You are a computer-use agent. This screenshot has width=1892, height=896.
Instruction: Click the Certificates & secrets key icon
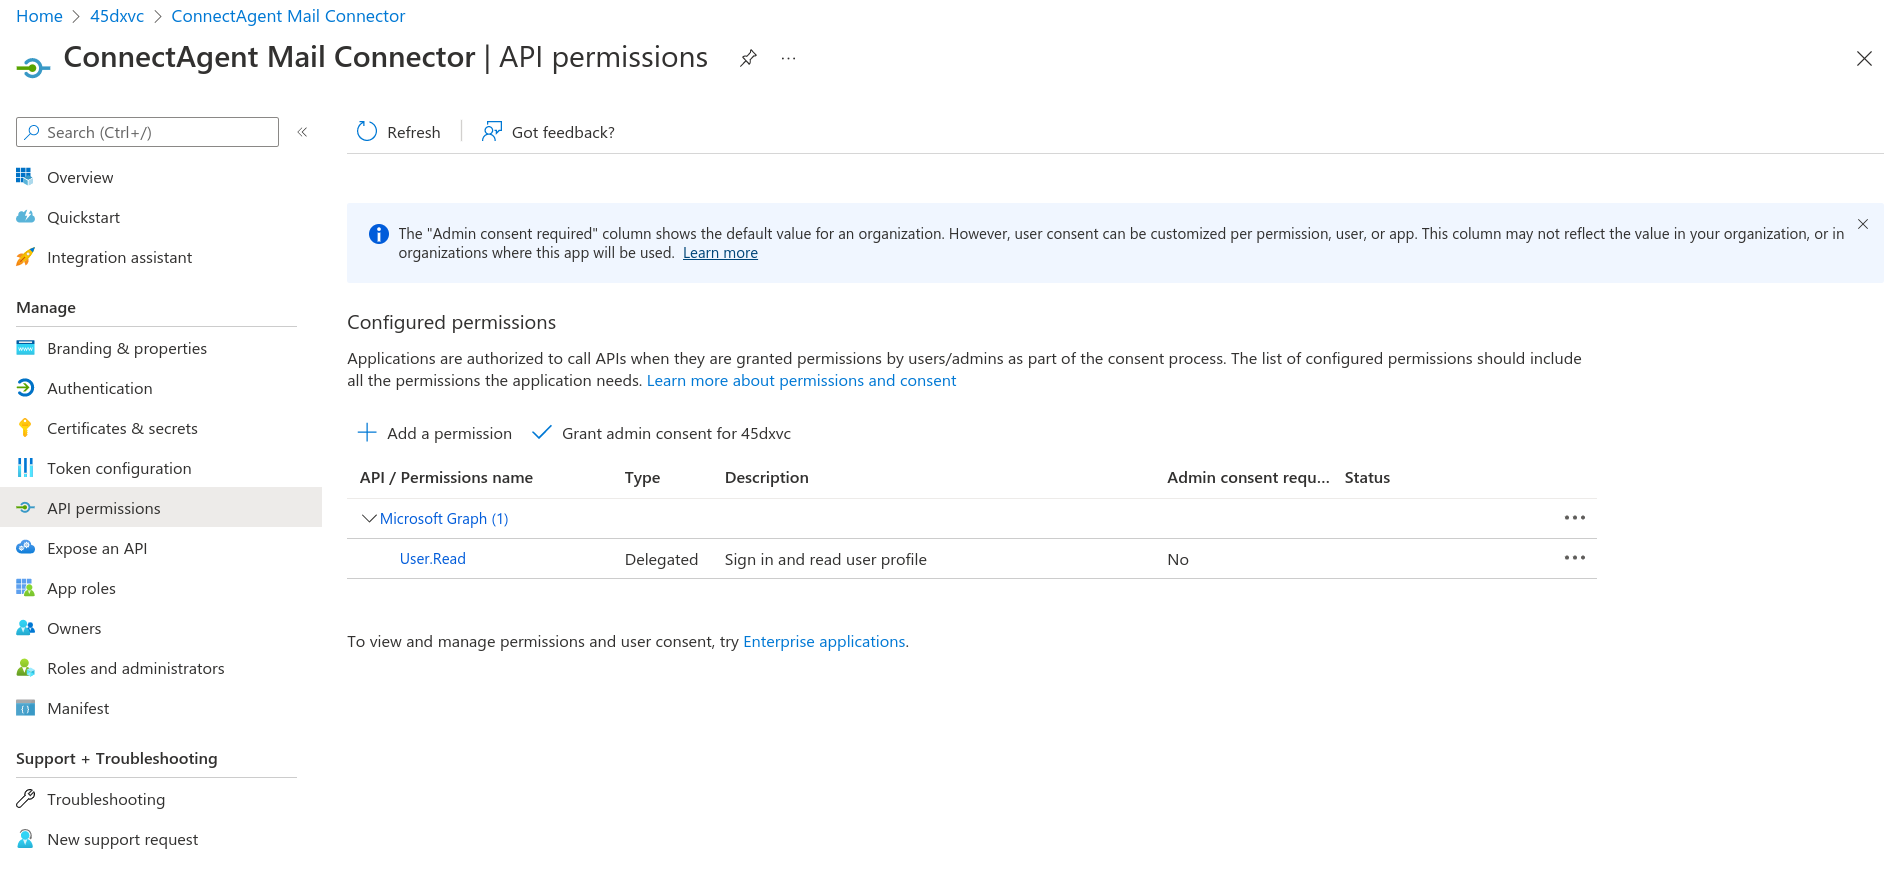[25, 428]
